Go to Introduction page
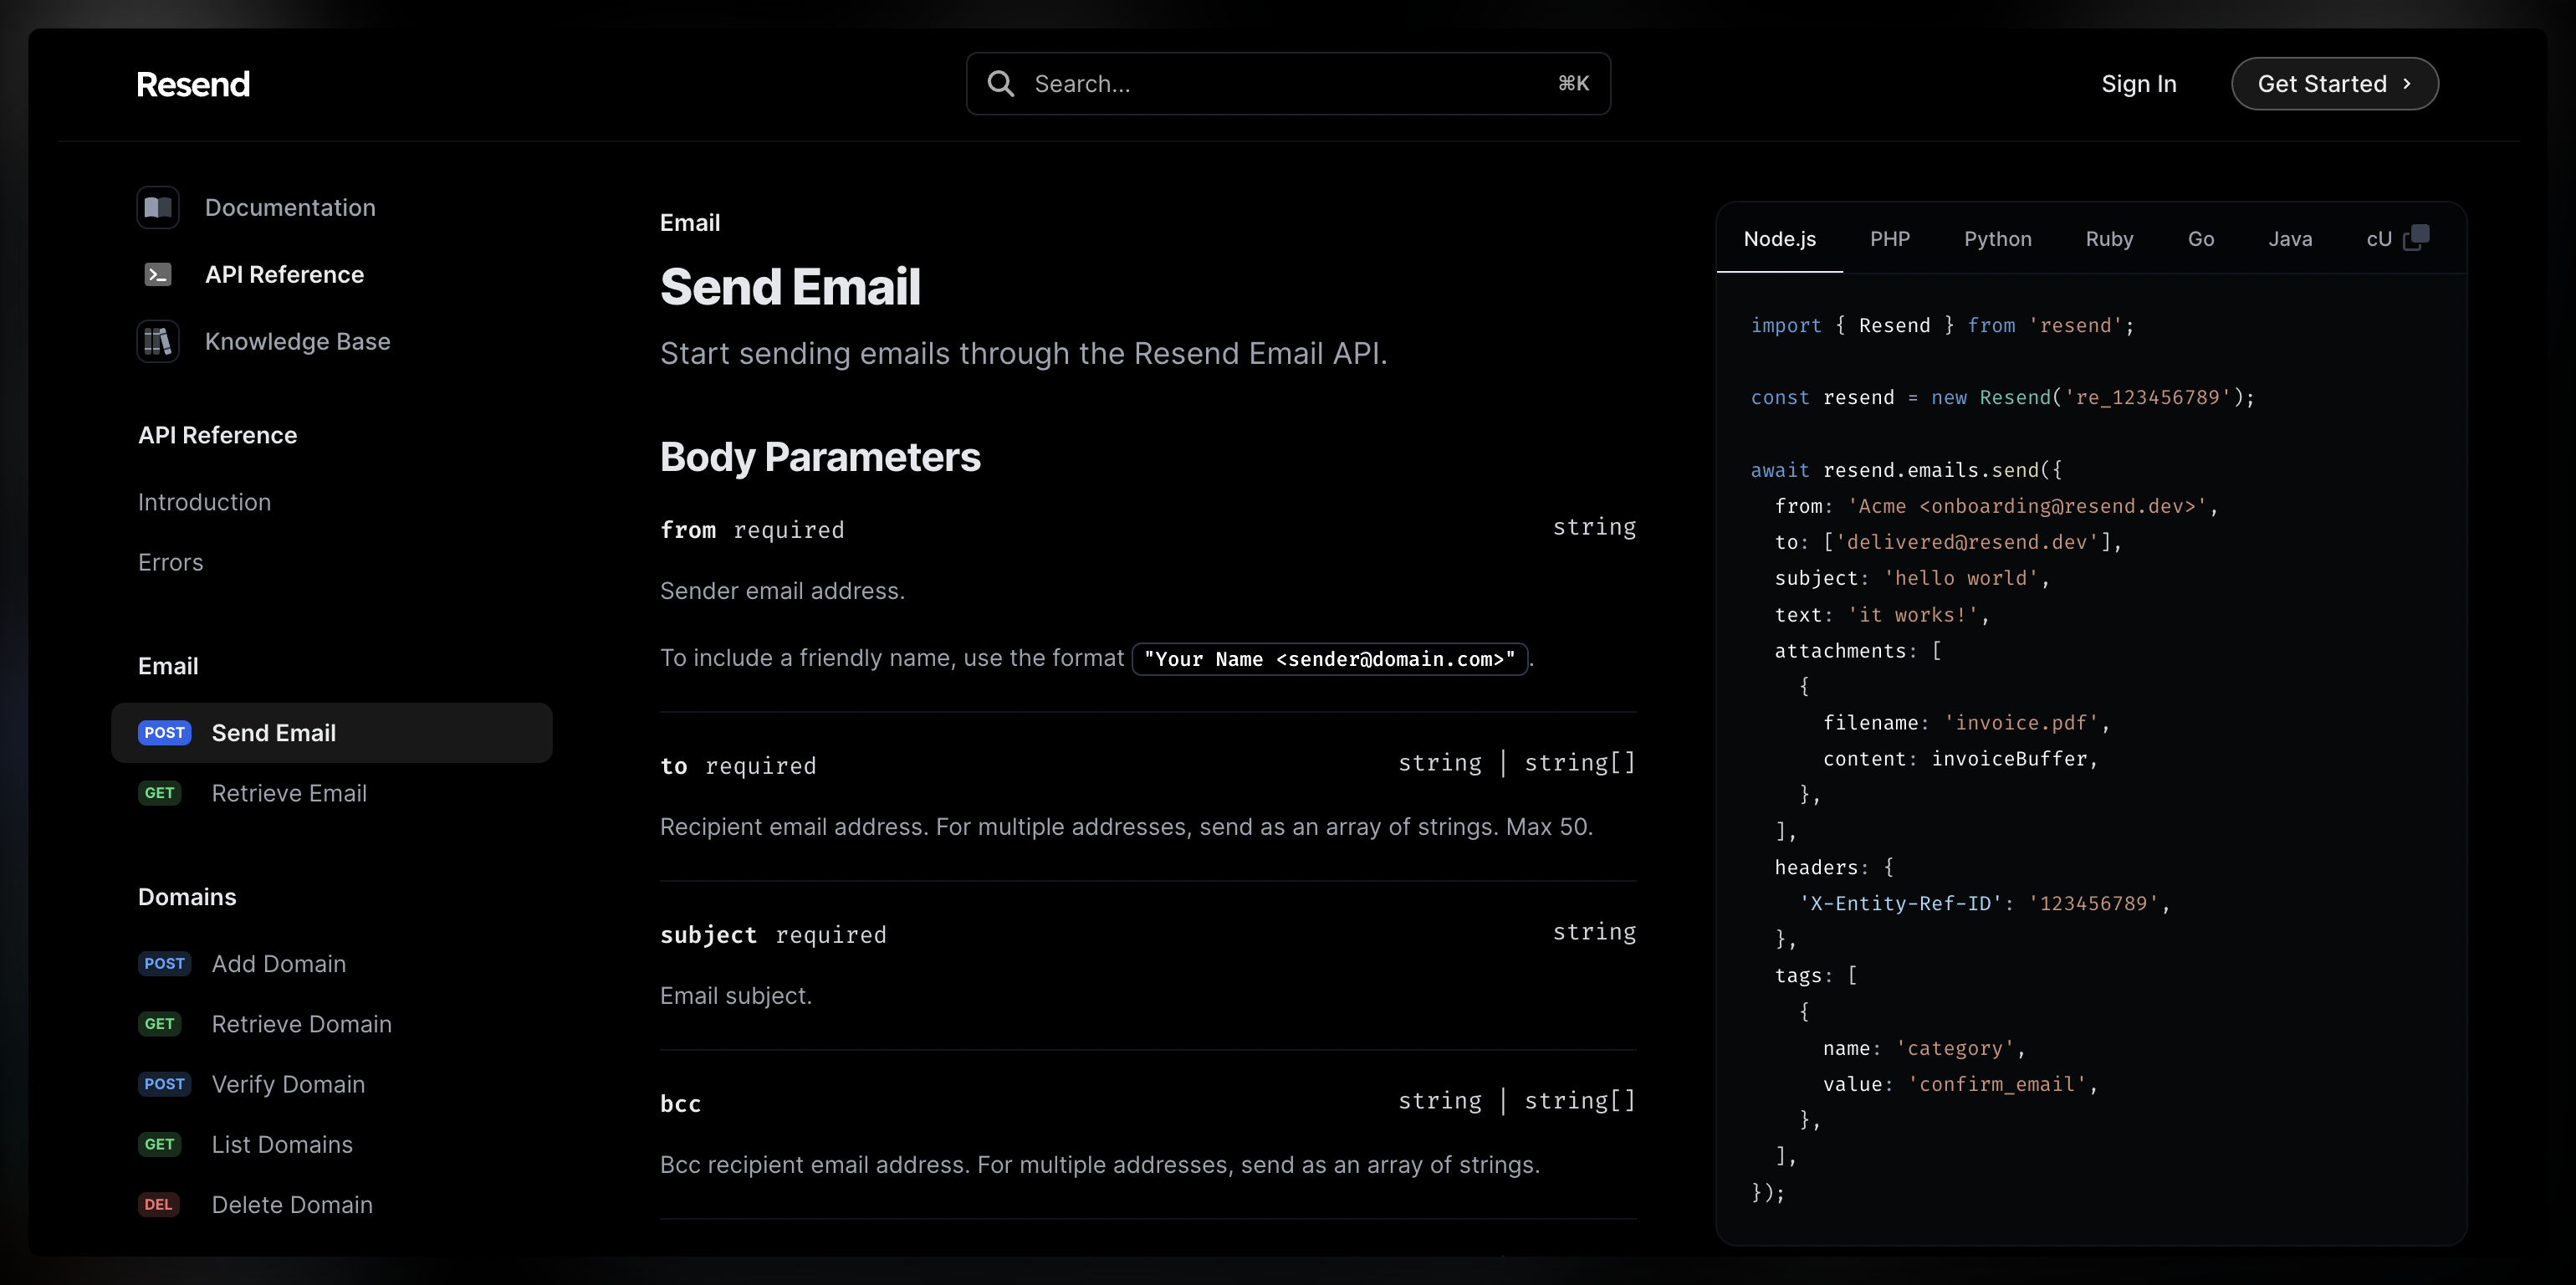Image resolution: width=2576 pixels, height=1285 pixels. 204,502
